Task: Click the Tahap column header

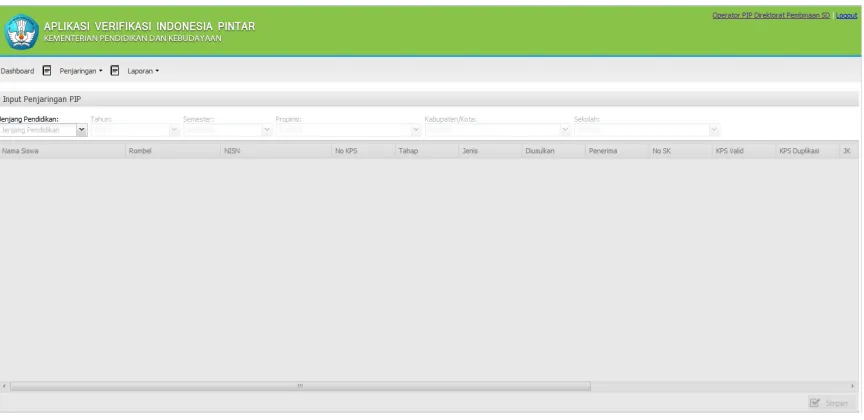Action: coord(427,151)
